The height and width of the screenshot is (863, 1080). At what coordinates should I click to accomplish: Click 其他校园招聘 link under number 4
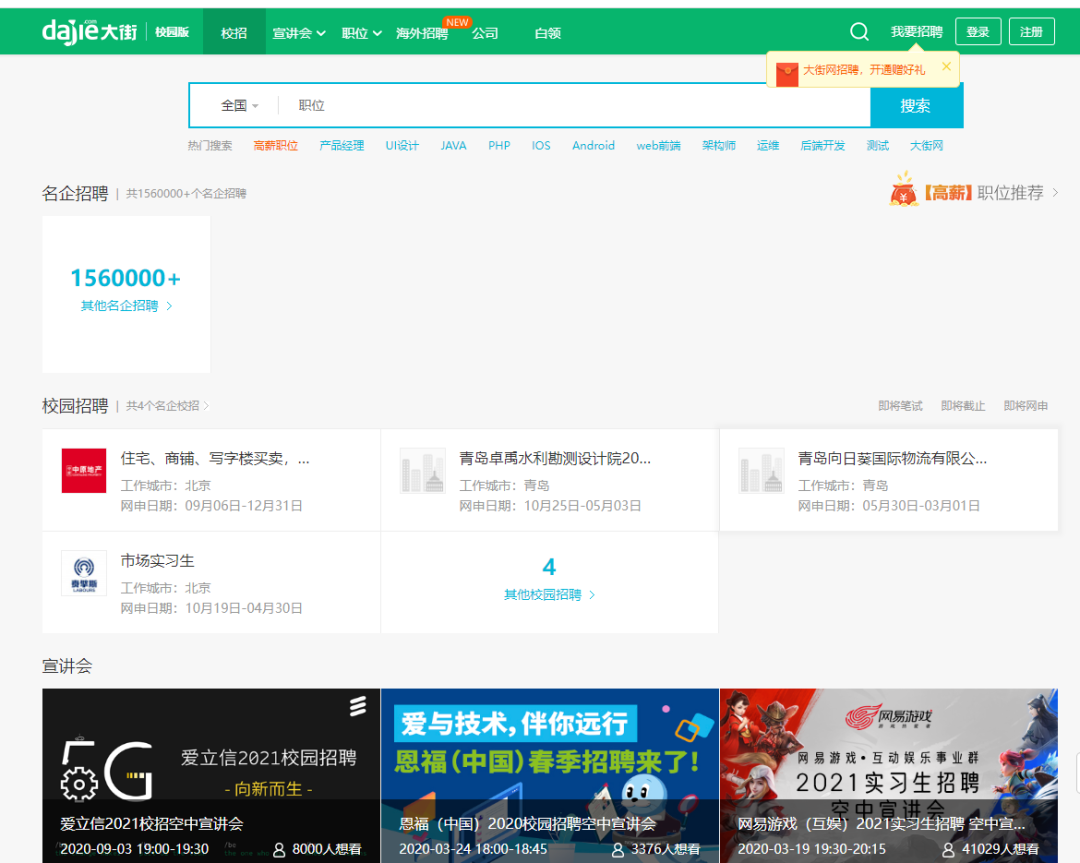[549, 594]
